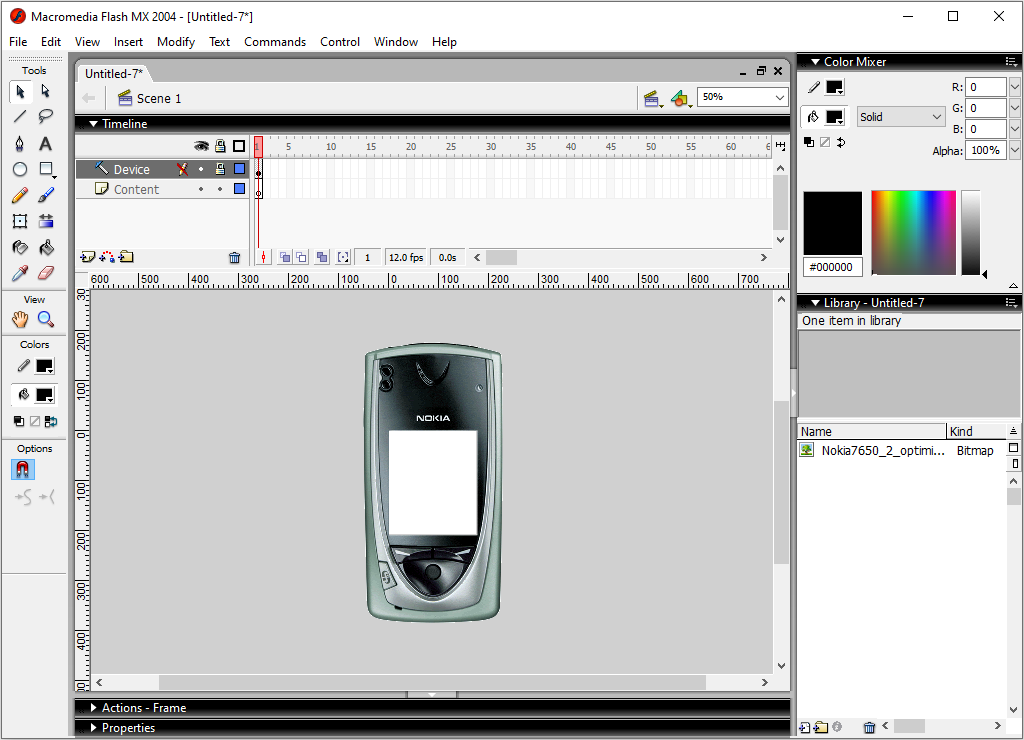Select the Text tool
The width and height of the screenshot is (1024, 740).
46,144
